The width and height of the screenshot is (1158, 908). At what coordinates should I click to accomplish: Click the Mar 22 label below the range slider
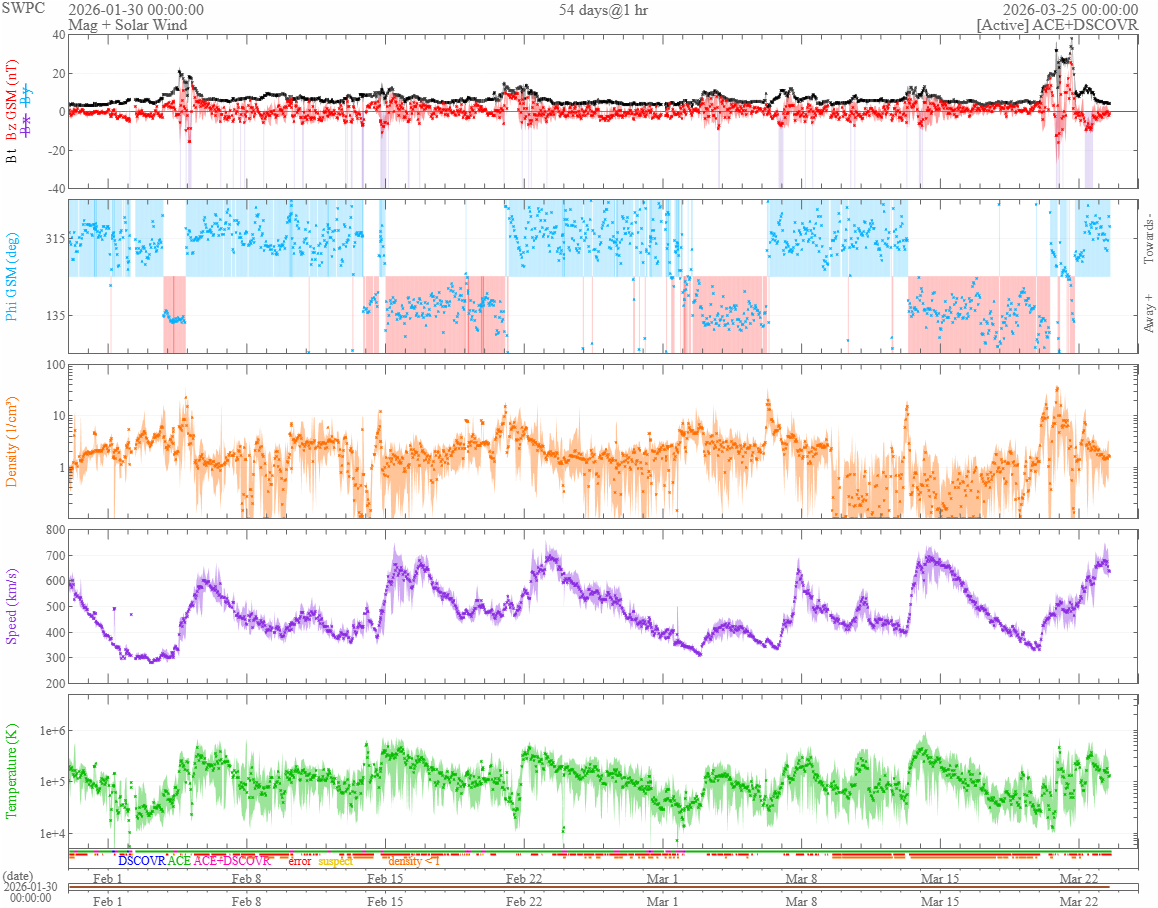[1079, 901]
